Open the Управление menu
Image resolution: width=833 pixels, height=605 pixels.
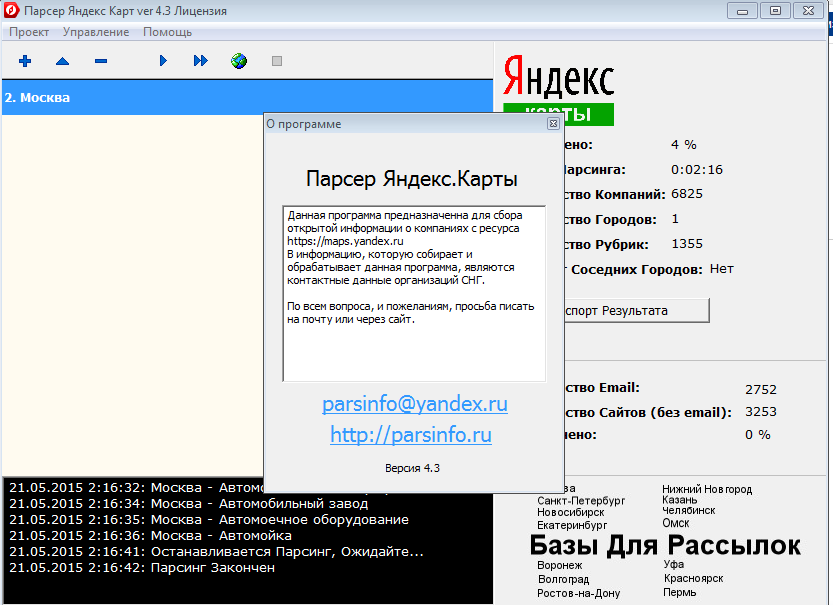[94, 32]
